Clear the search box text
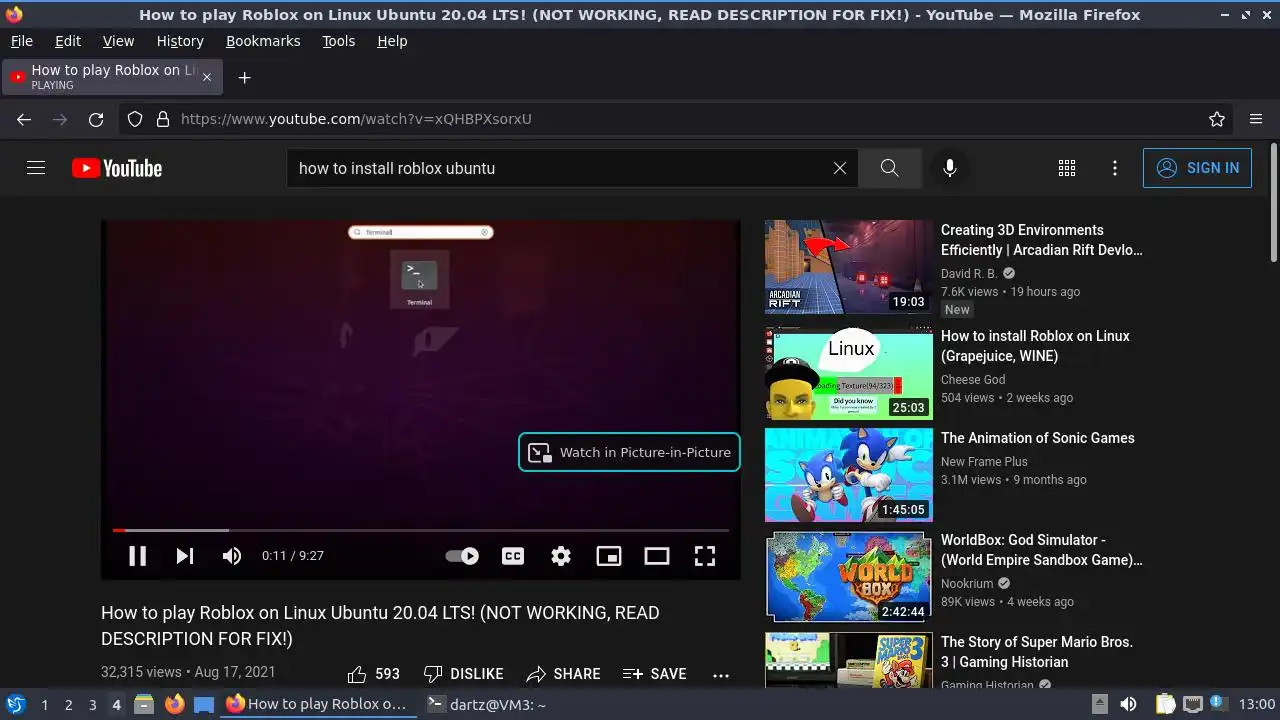The width and height of the screenshot is (1280, 720). pyautogui.click(x=840, y=168)
